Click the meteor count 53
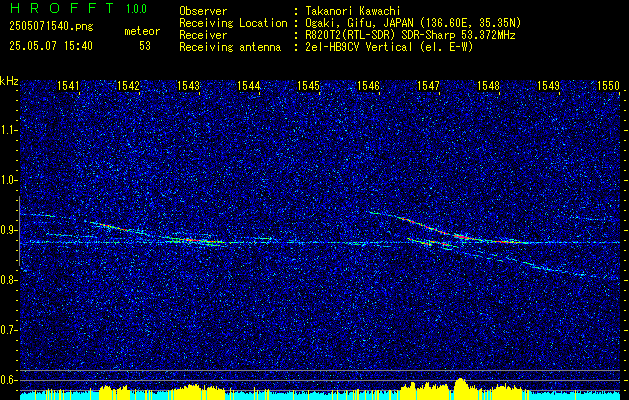Image resolution: width=629 pixels, height=400 pixels. point(145,46)
